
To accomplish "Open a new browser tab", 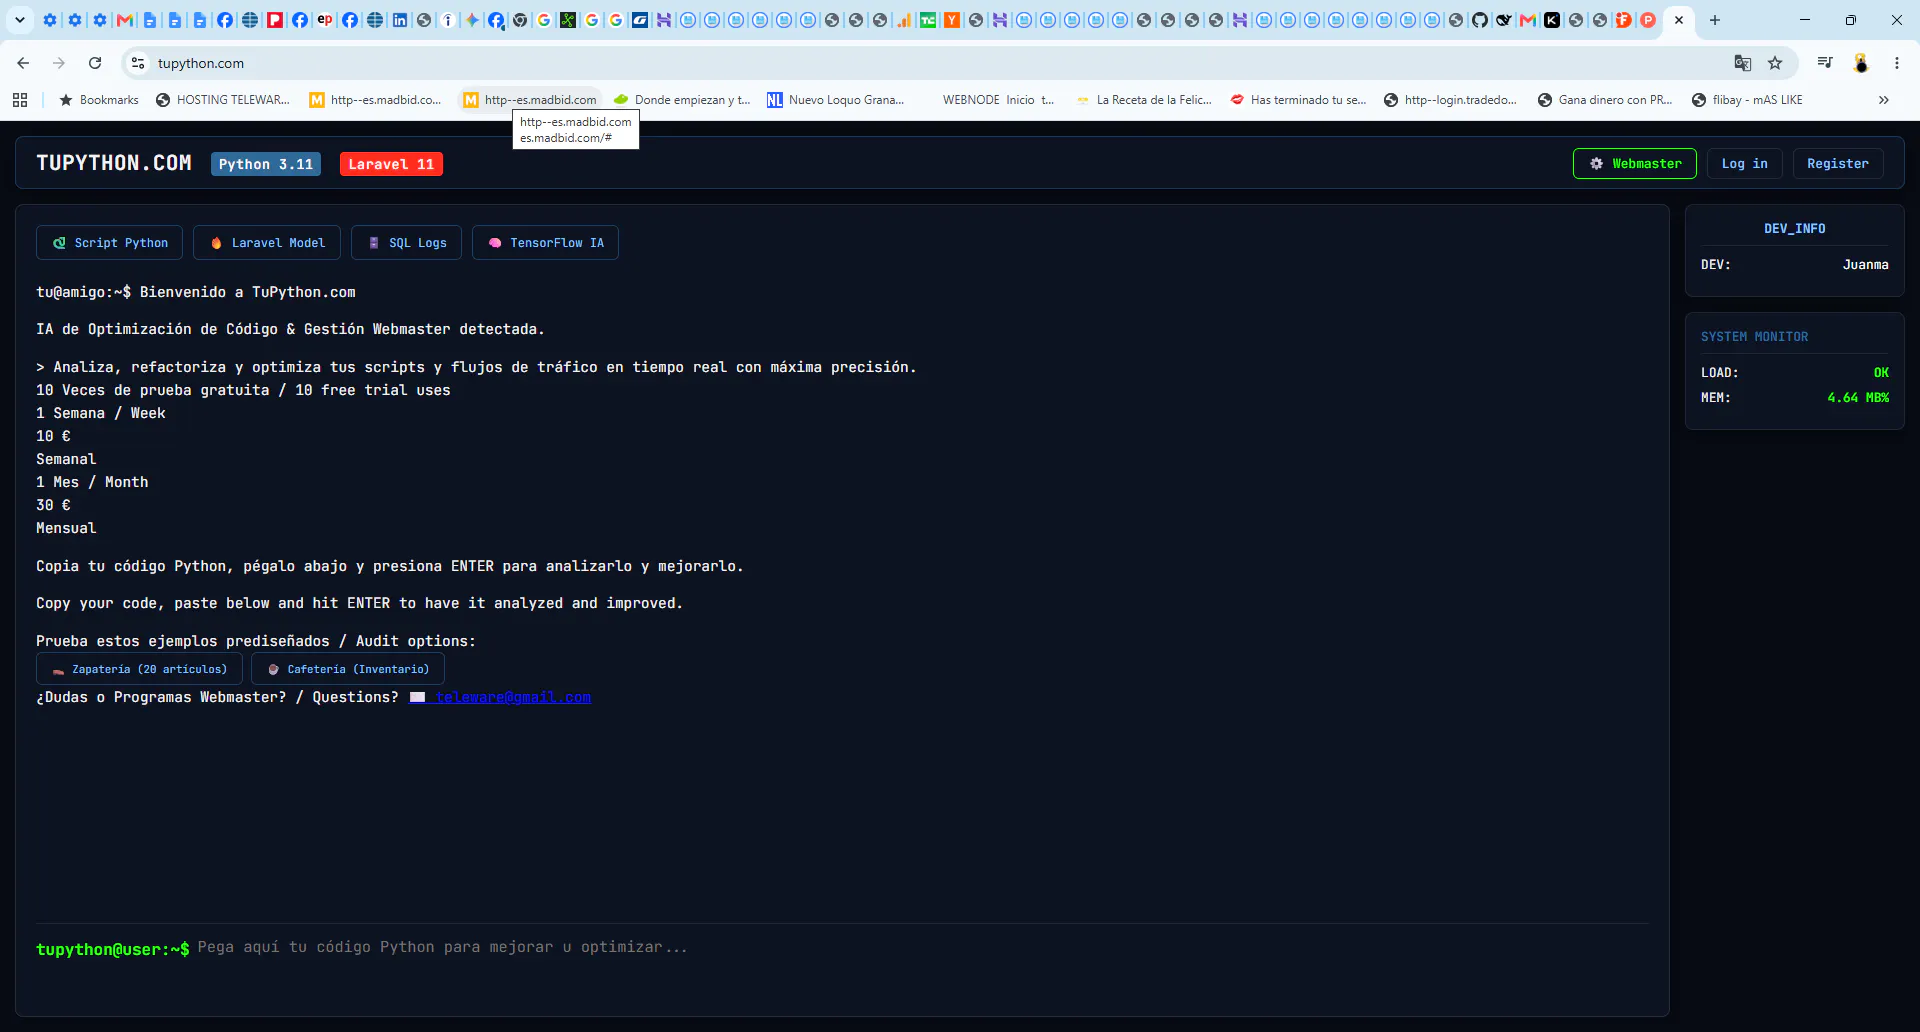I will [1715, 20].
